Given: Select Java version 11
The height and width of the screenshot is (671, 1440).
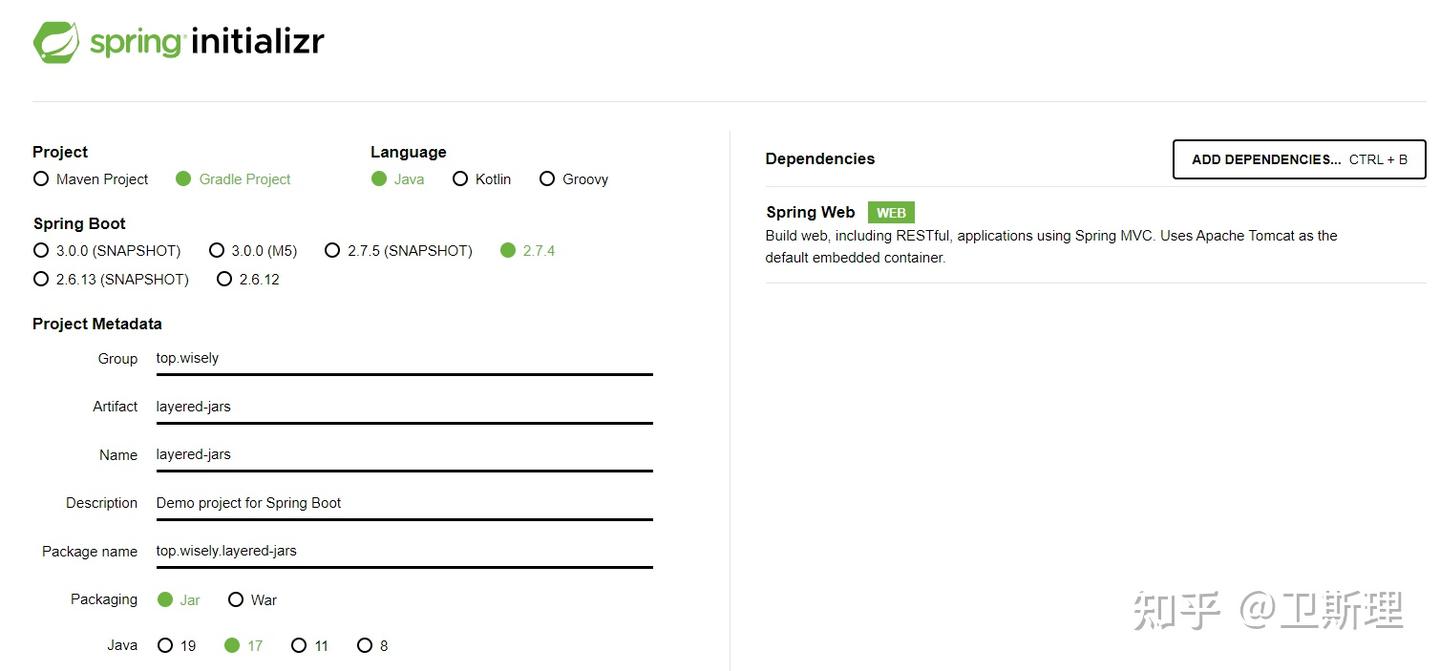Looking at the screenshot, I should (x=299, y=645).
